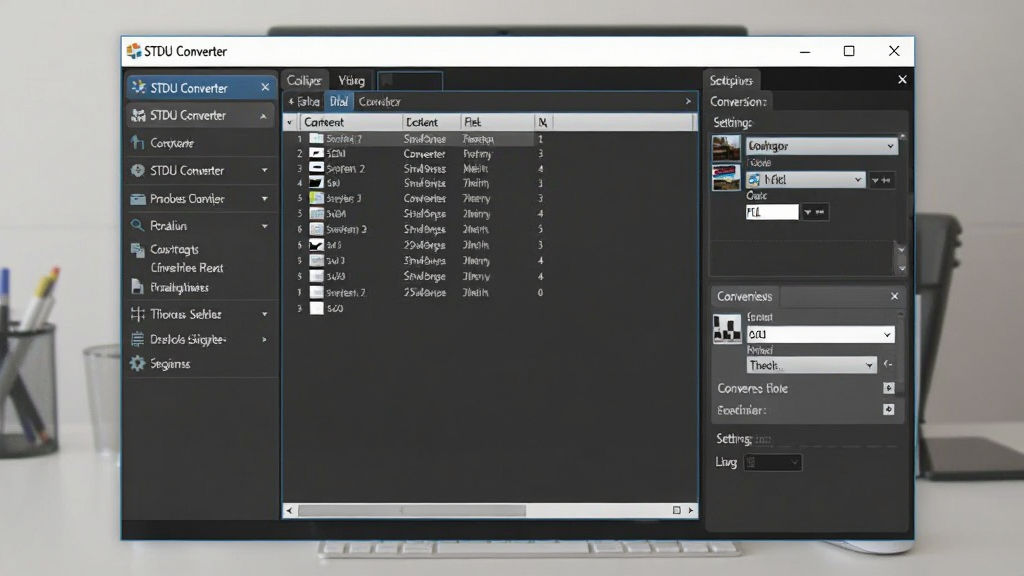Switch to the Yting tab
This screenshot has width=1024, height=576.
[351, 80]
